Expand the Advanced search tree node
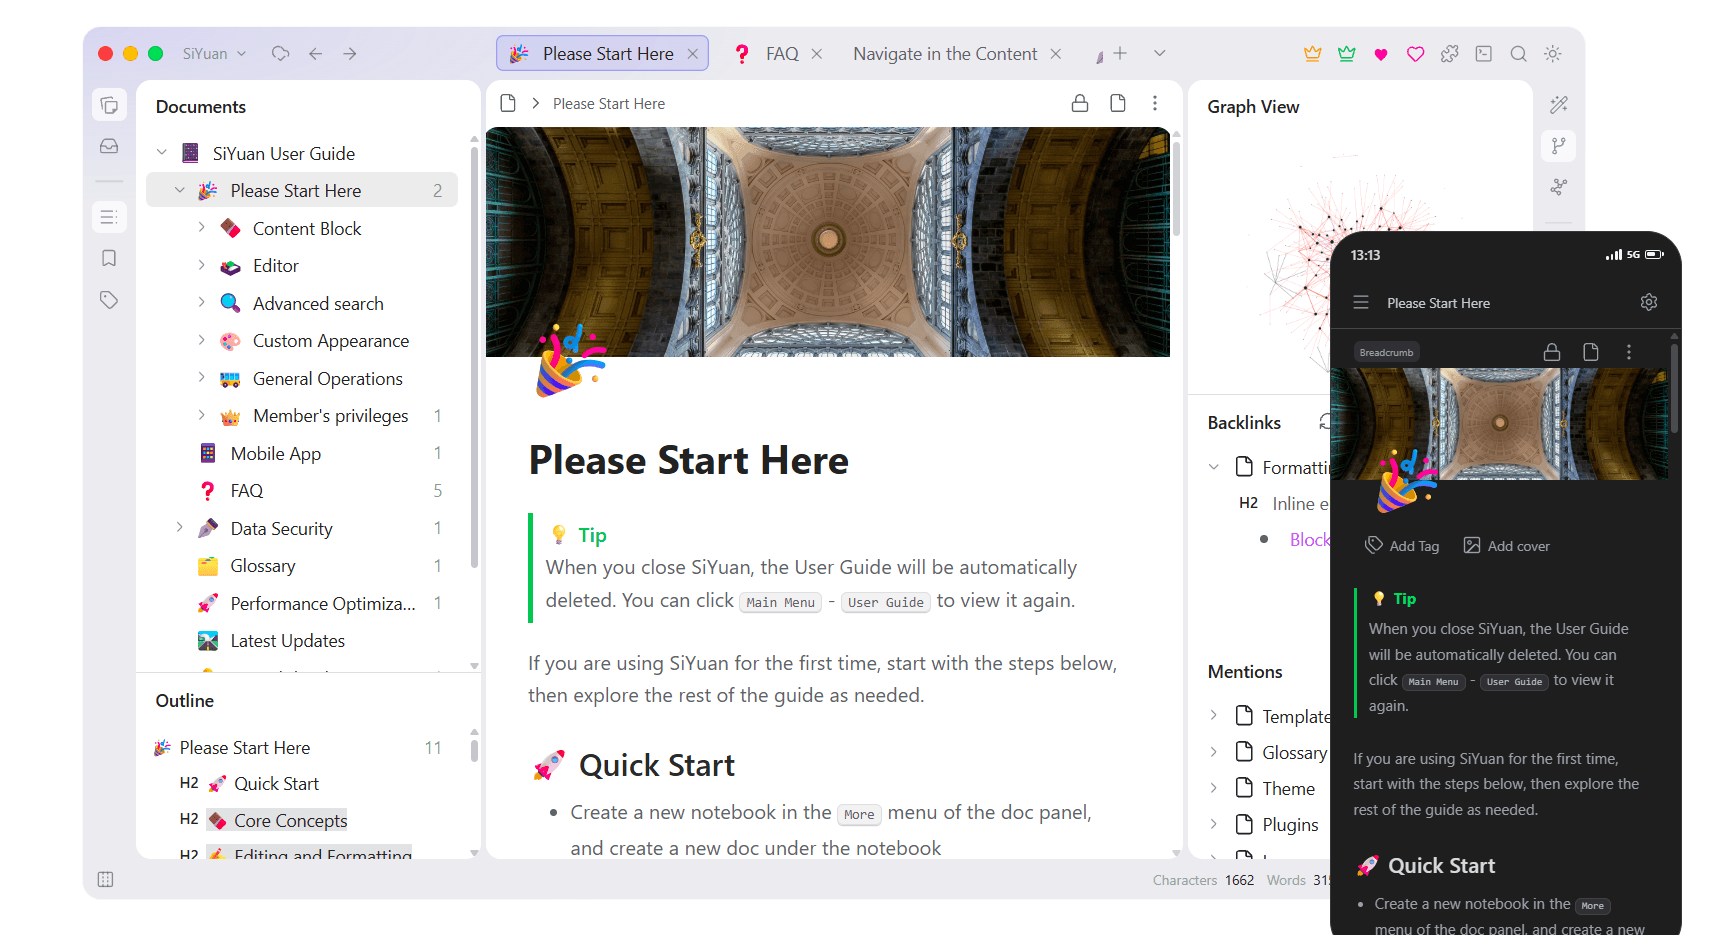 coord(202,303)
